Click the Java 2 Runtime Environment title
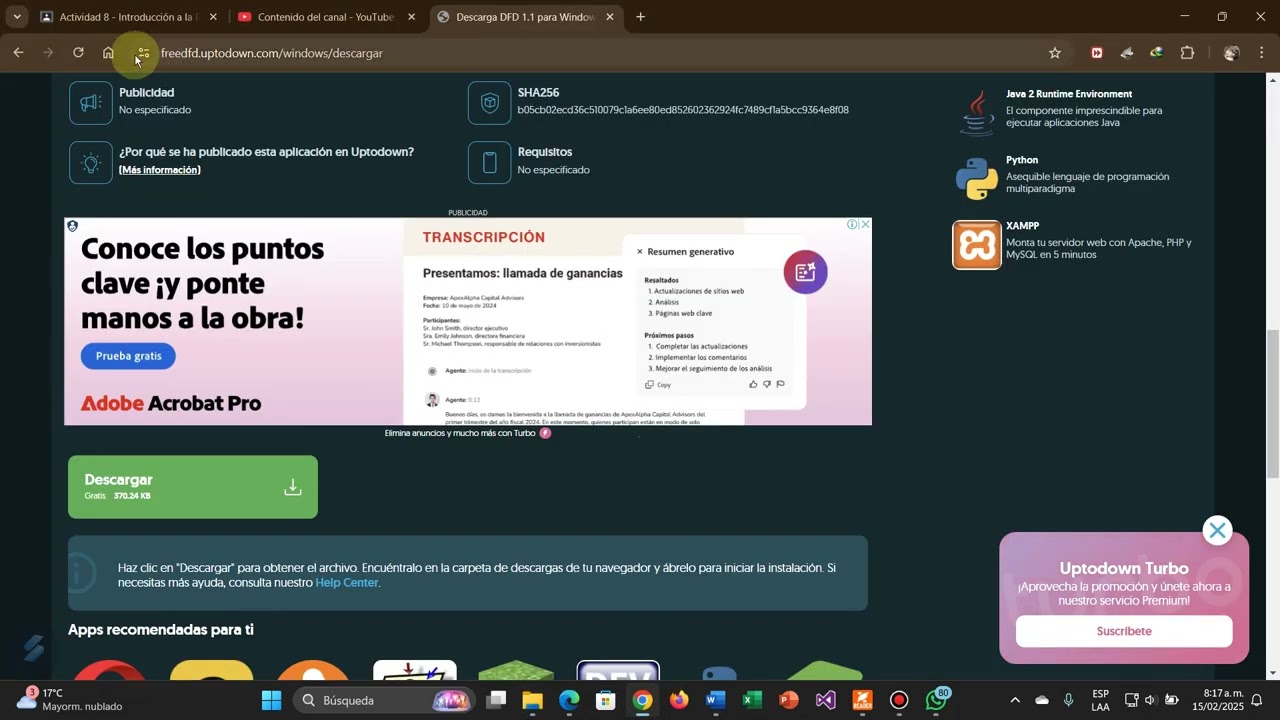The width and height of the screenshot is (1280, 720). [1069, 94]
